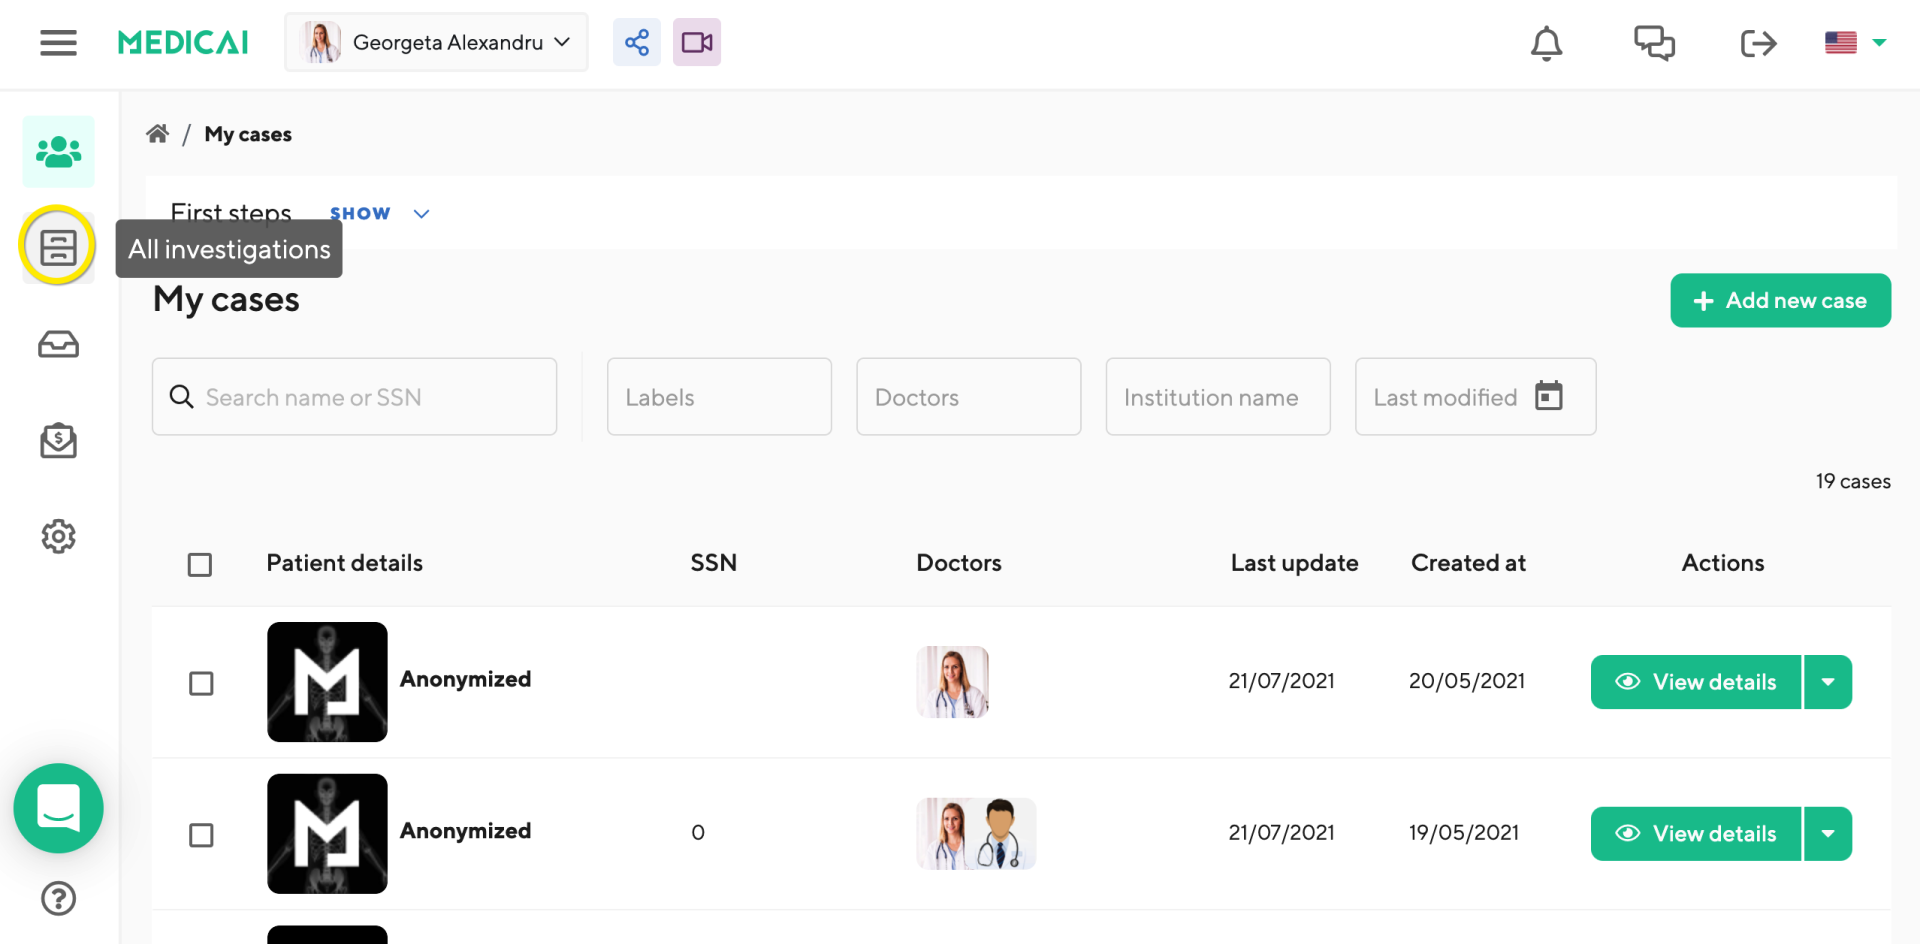Show the First steps section
Image resolution: width=1920 pixels, height=944 pixels.
click(x=379, y=214)
